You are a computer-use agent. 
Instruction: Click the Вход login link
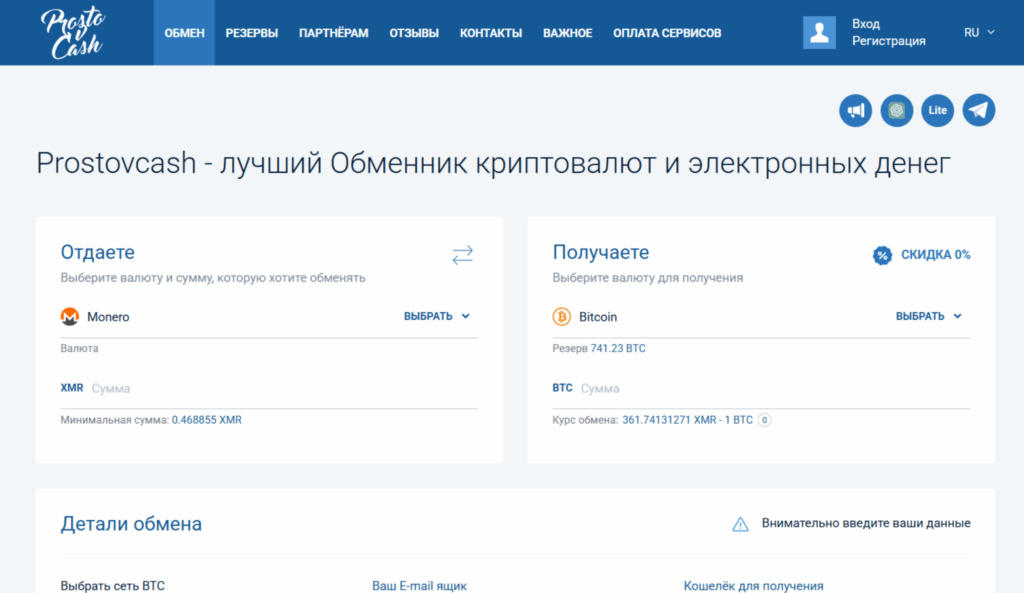[866, 24]
